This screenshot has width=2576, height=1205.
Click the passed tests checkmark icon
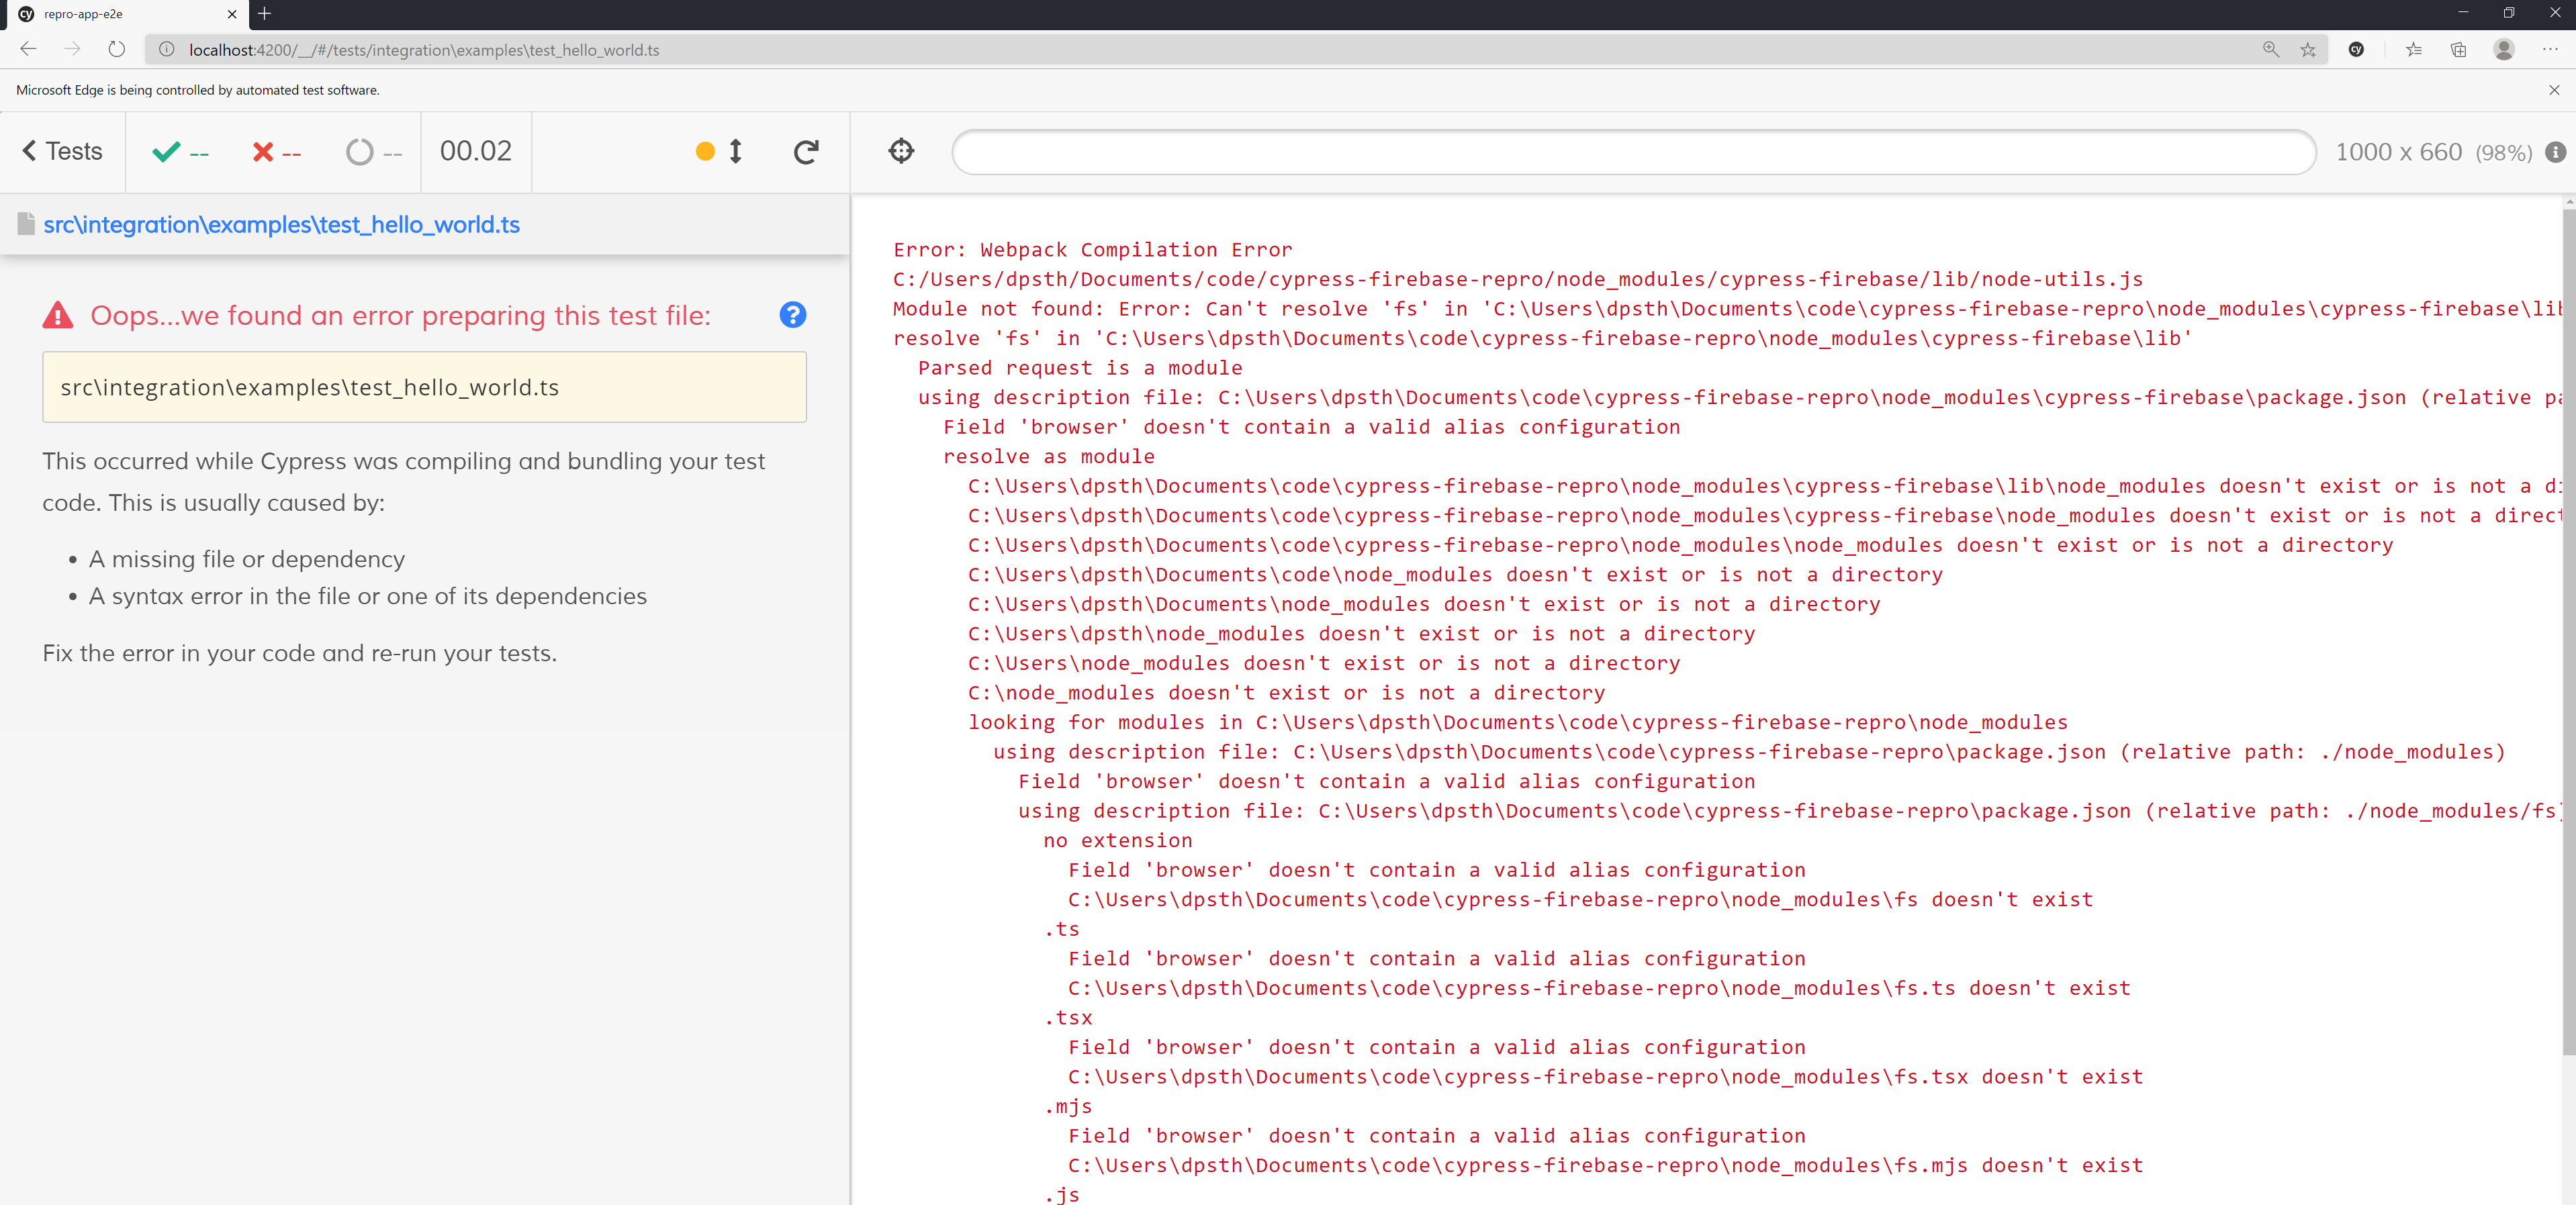pyautogui.click(x=166, y=152)
